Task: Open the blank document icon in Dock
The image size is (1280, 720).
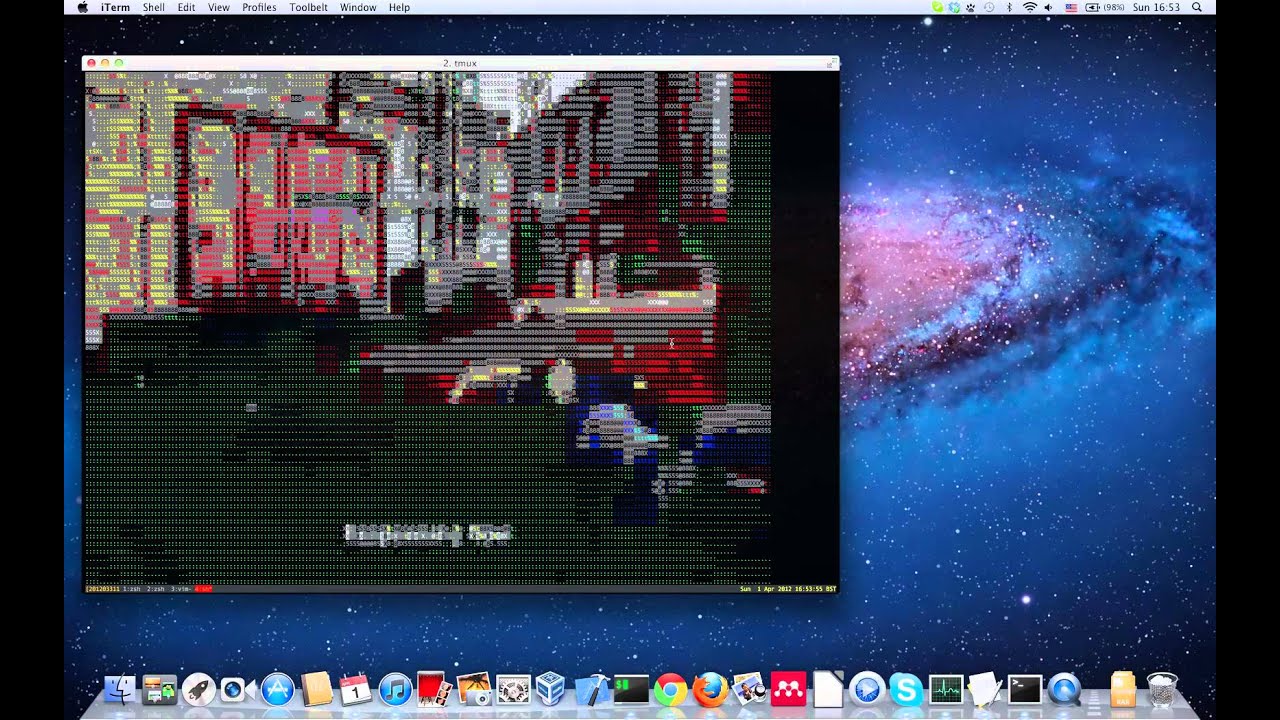Action: click(x=828, y=689)
